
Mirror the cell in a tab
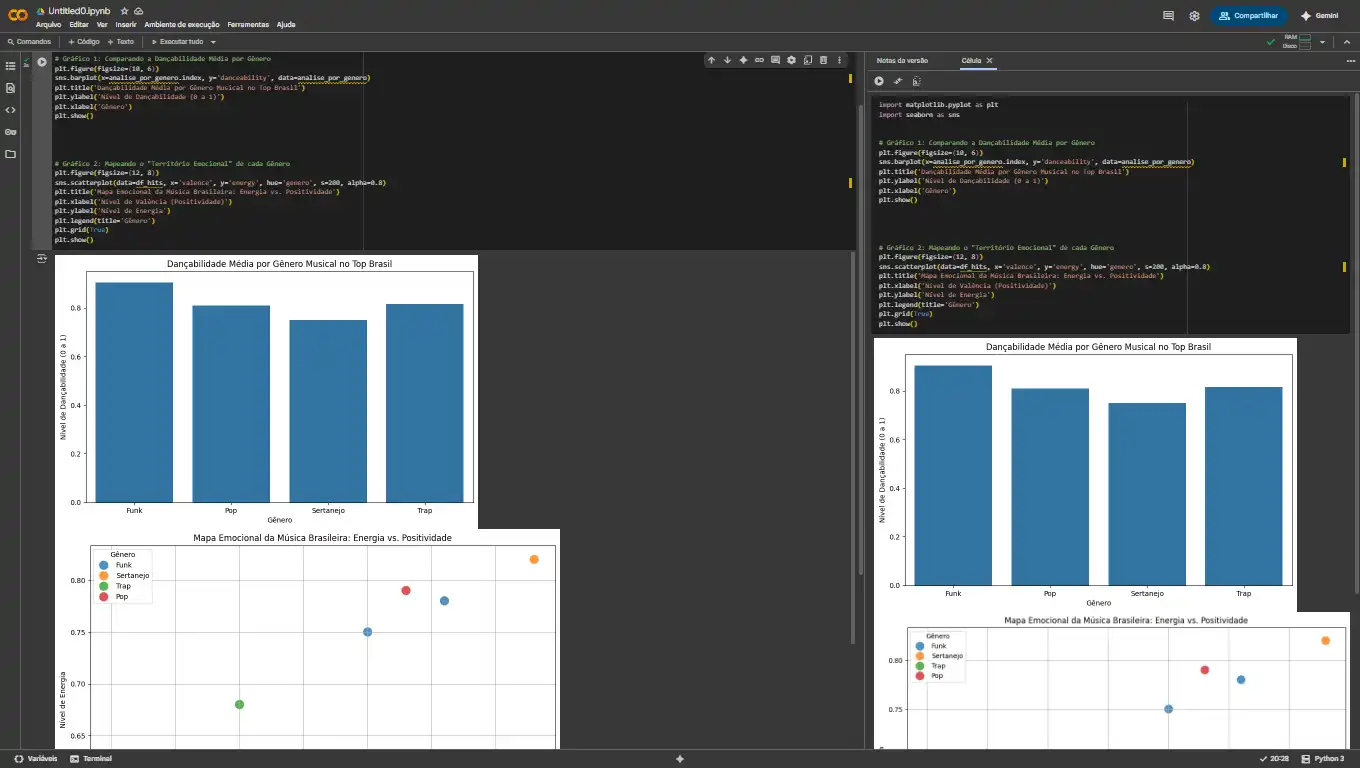pos(807,60)
